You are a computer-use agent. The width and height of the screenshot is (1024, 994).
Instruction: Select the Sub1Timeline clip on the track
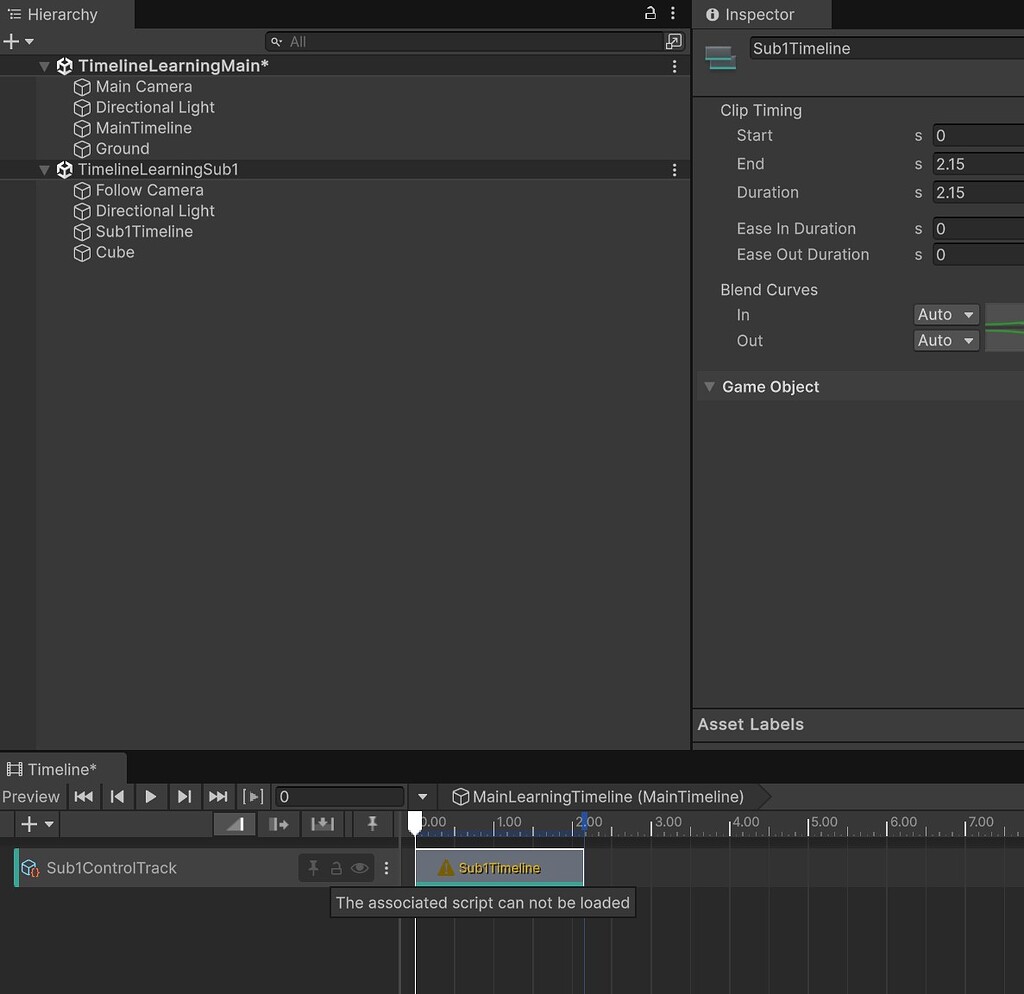499,867
